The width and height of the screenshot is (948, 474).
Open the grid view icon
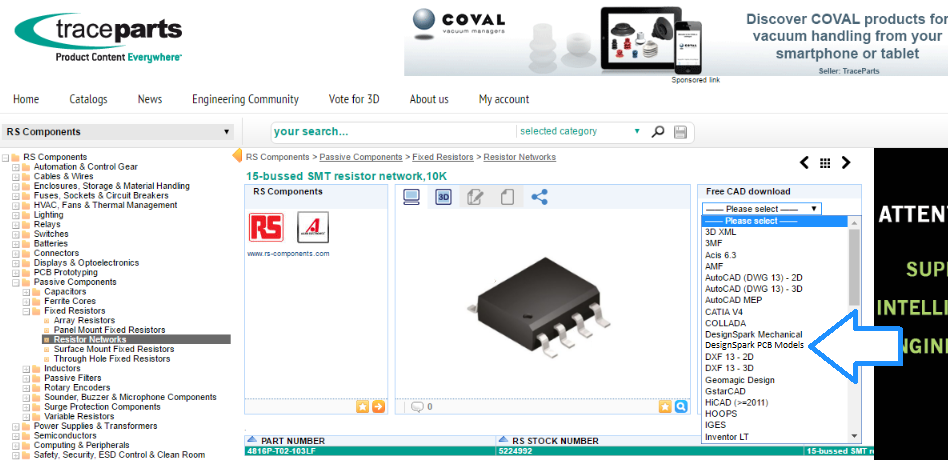(825, 163)
